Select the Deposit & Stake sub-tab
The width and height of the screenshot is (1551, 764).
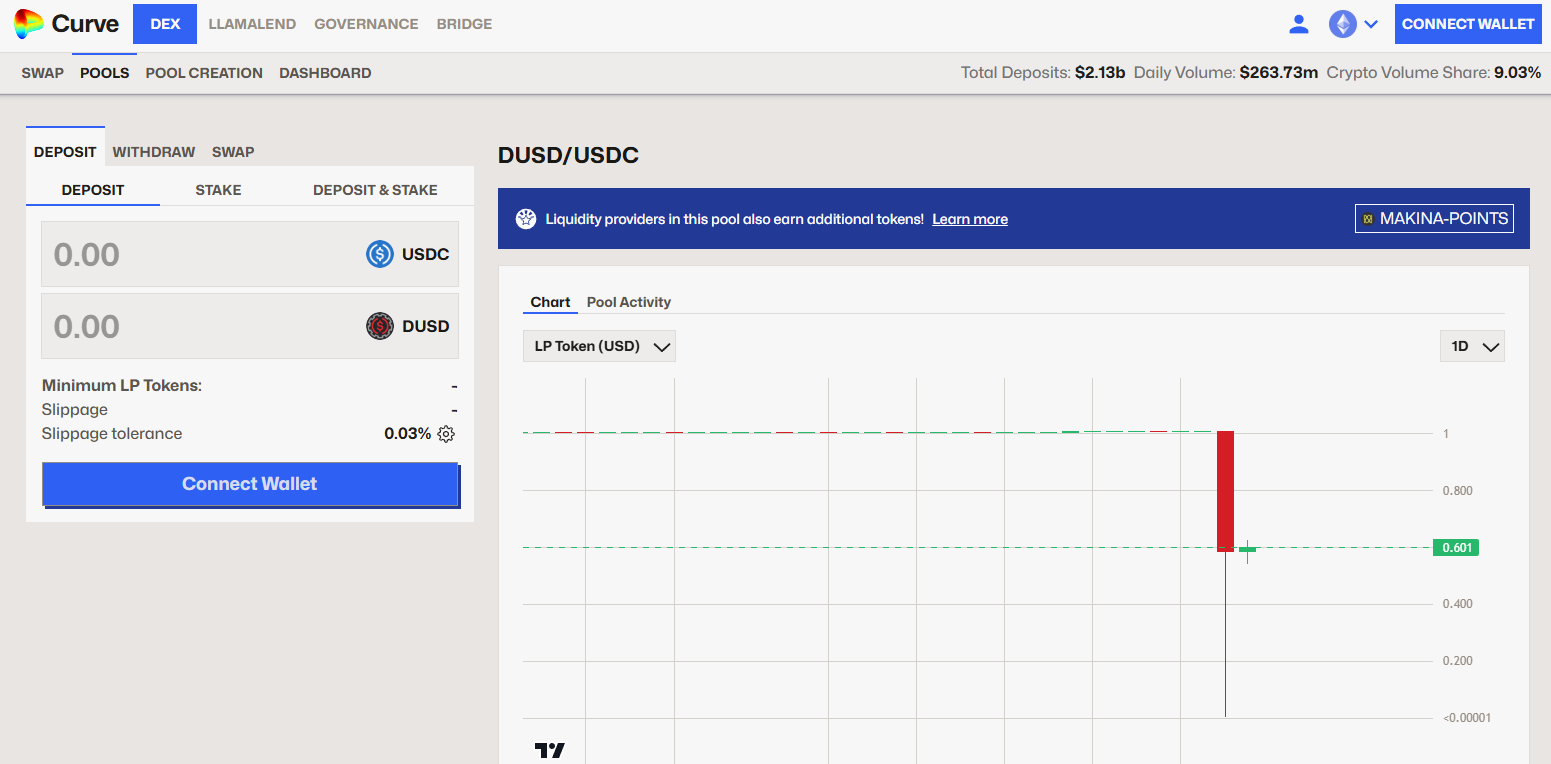pos(375,190)
